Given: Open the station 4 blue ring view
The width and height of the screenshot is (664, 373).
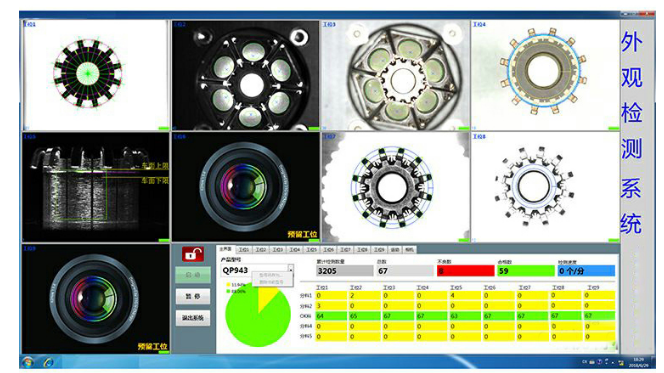Looking at the screenshot, I should pyautogui.click(x=545, y=75).
